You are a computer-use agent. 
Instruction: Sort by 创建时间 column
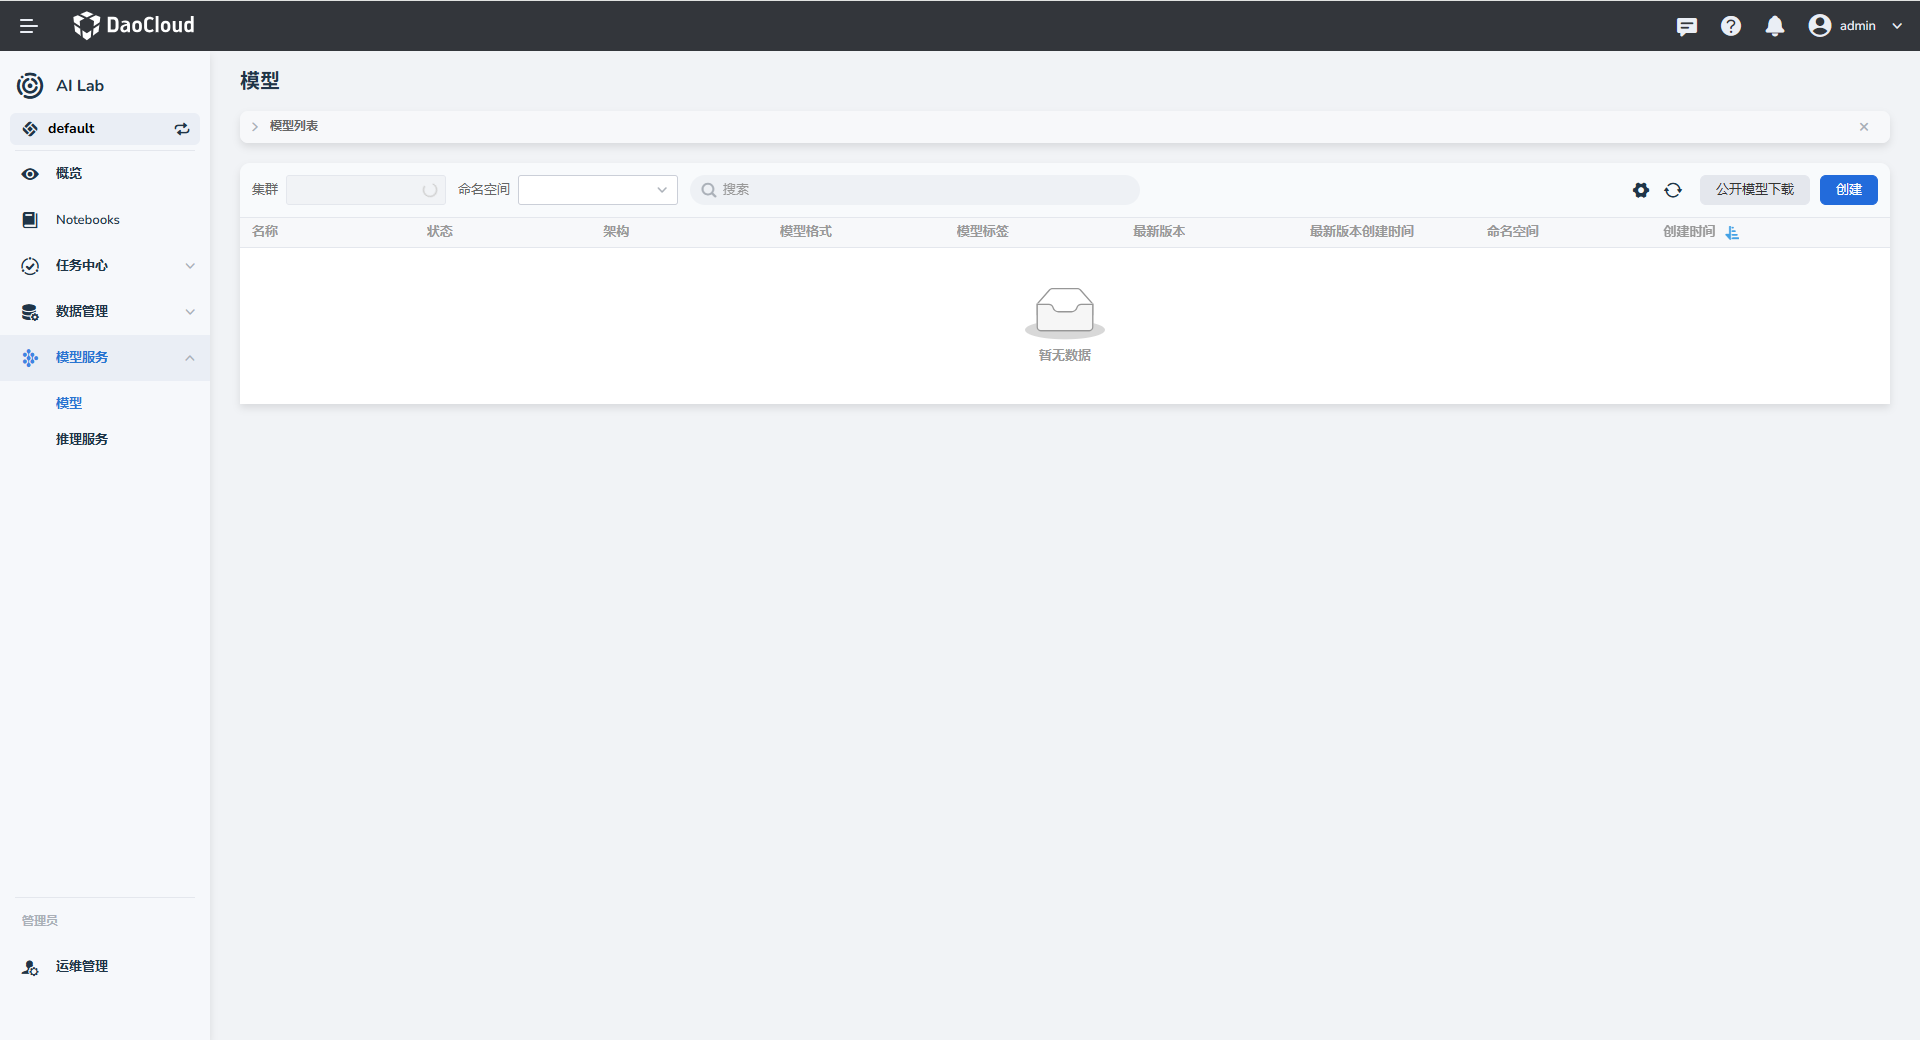click(1732, 232)
